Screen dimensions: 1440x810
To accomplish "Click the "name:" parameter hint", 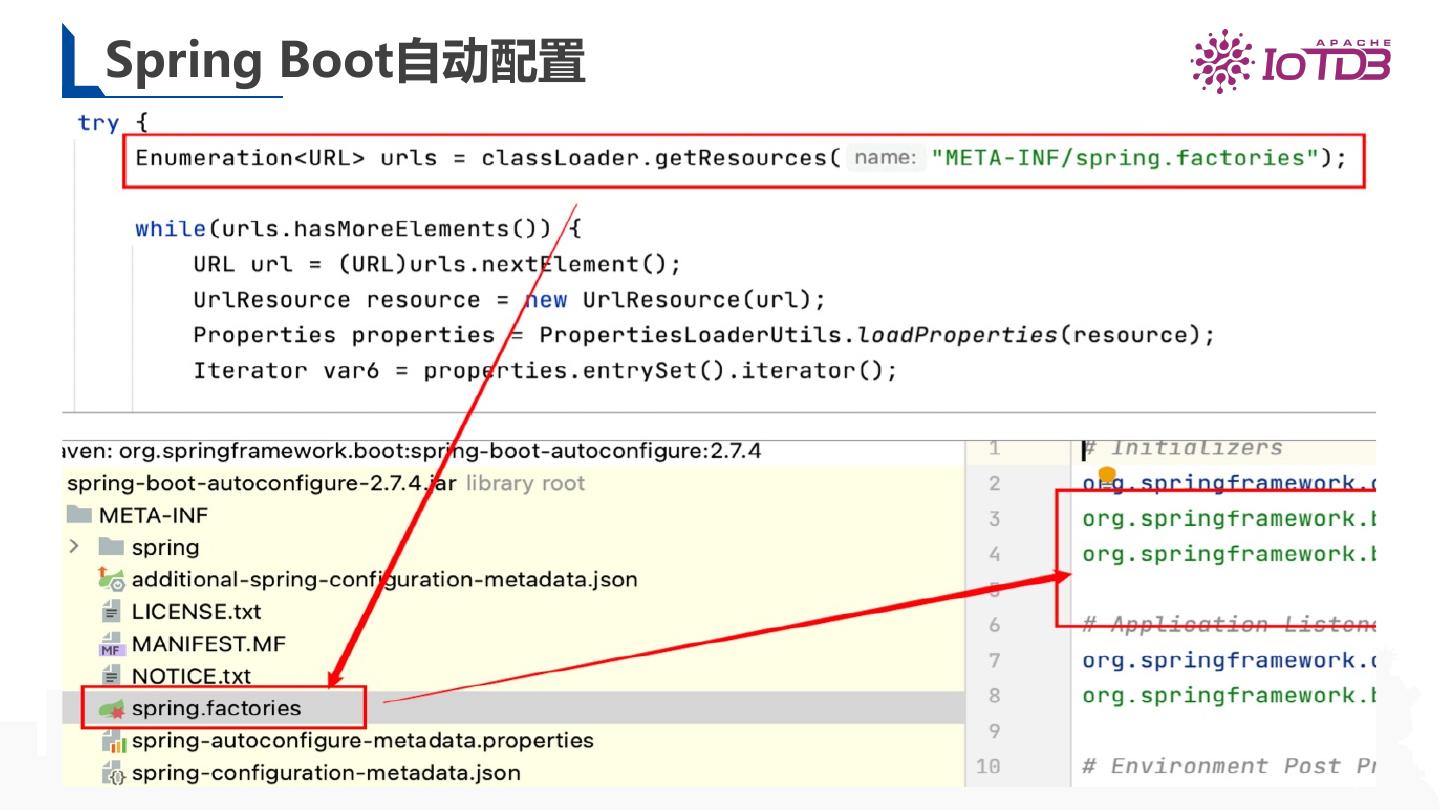I will click(884, 158).
